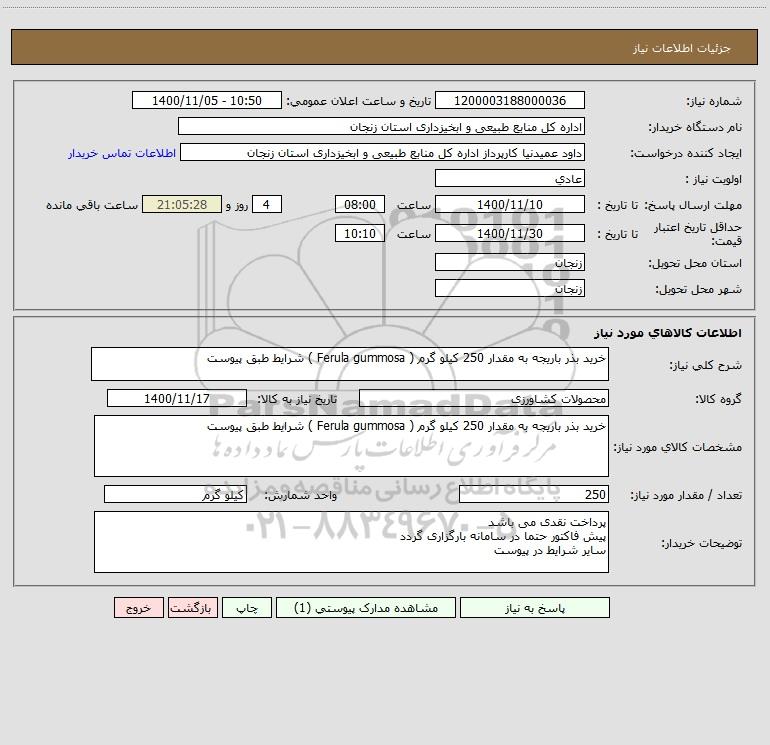
Task: Click the label ایجاد کننده درخواست:
Action: coord(686,153)
